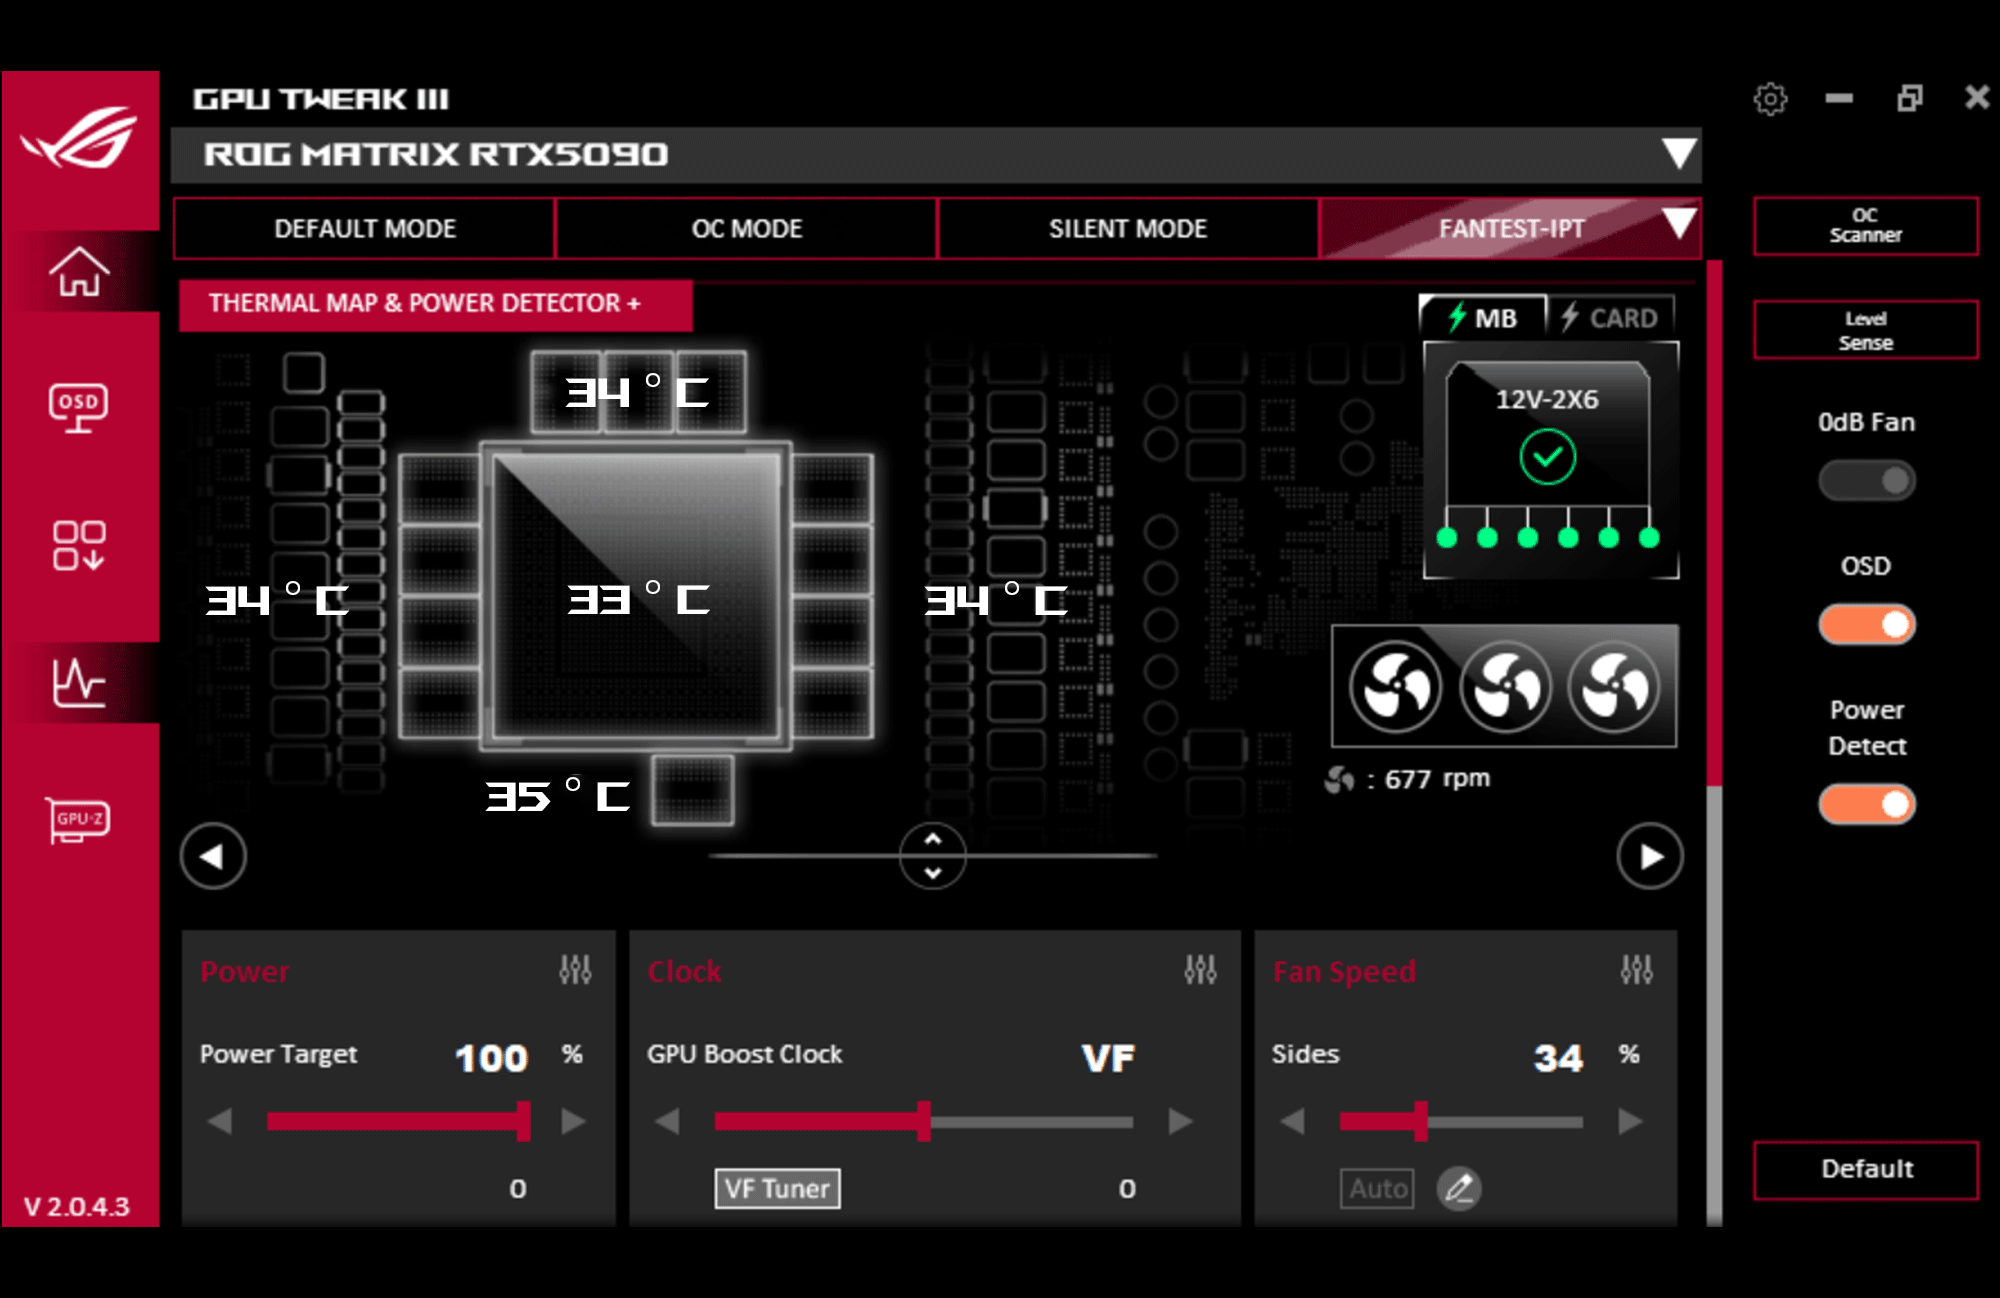The height and width of the screenshot is (1298, 2000).
Task: Click the edit pencil next to Auto
Action: tap(1460, 1189)
